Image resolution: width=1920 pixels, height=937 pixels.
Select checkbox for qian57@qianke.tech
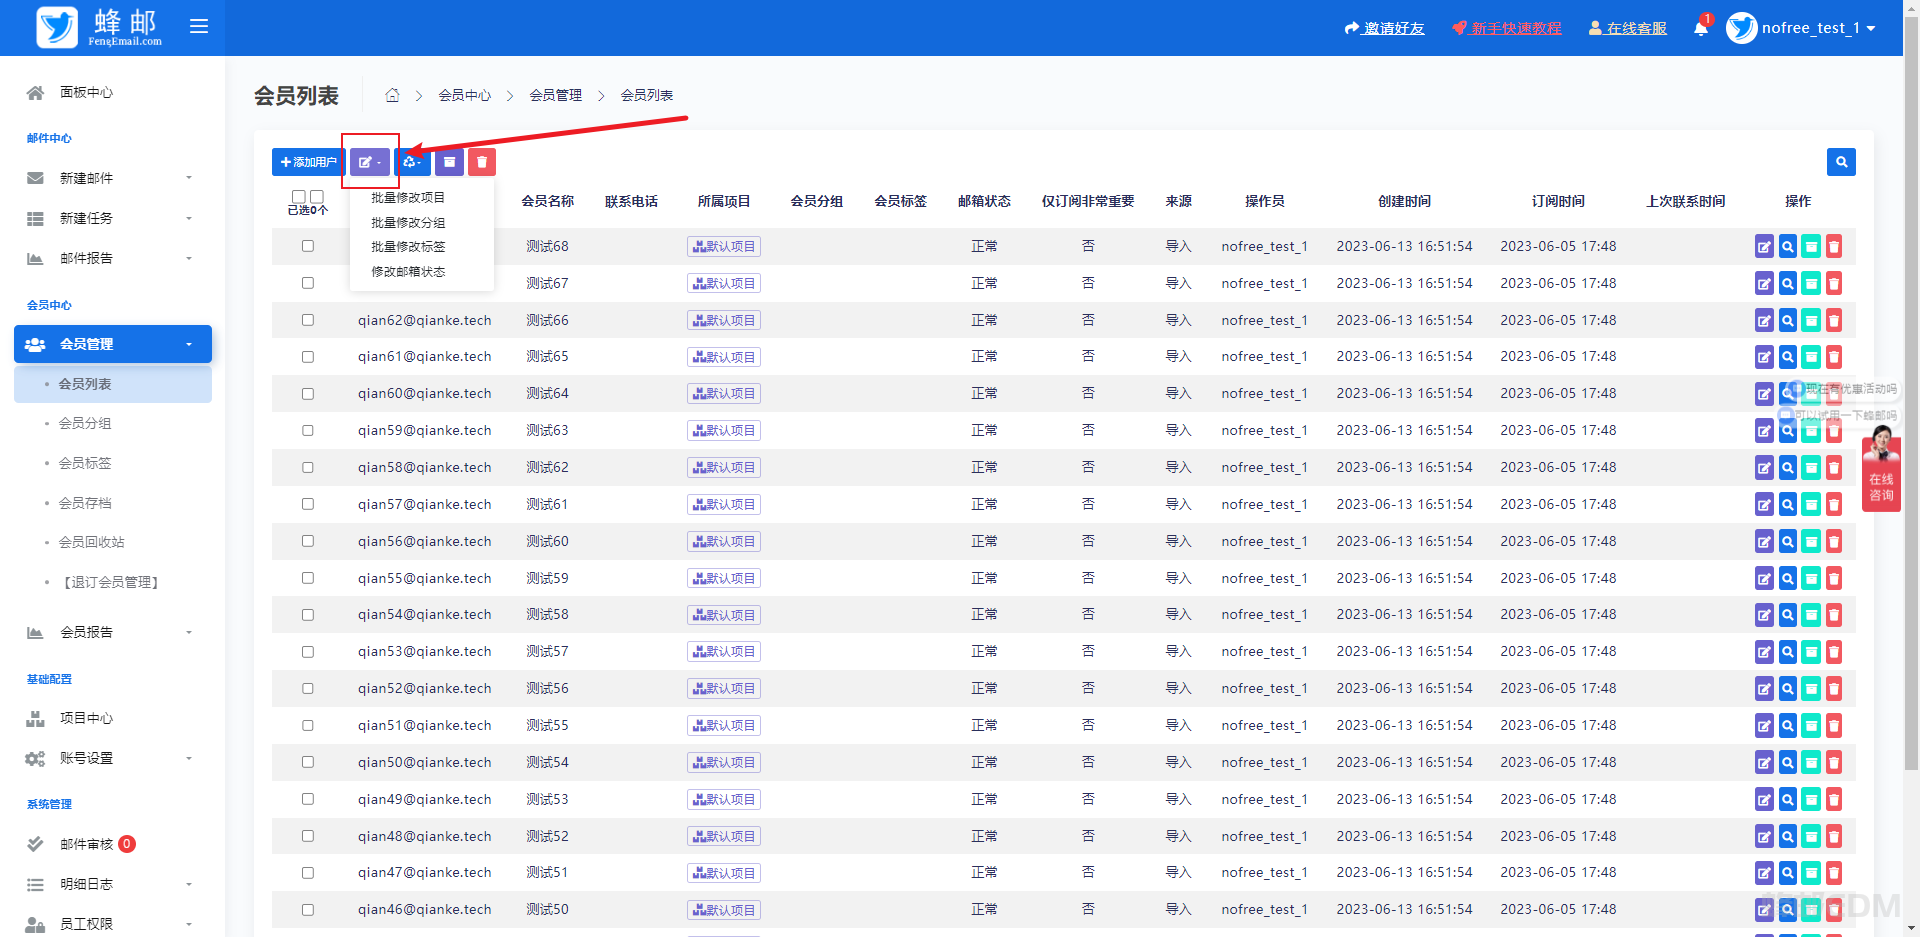tap(308, 504)
